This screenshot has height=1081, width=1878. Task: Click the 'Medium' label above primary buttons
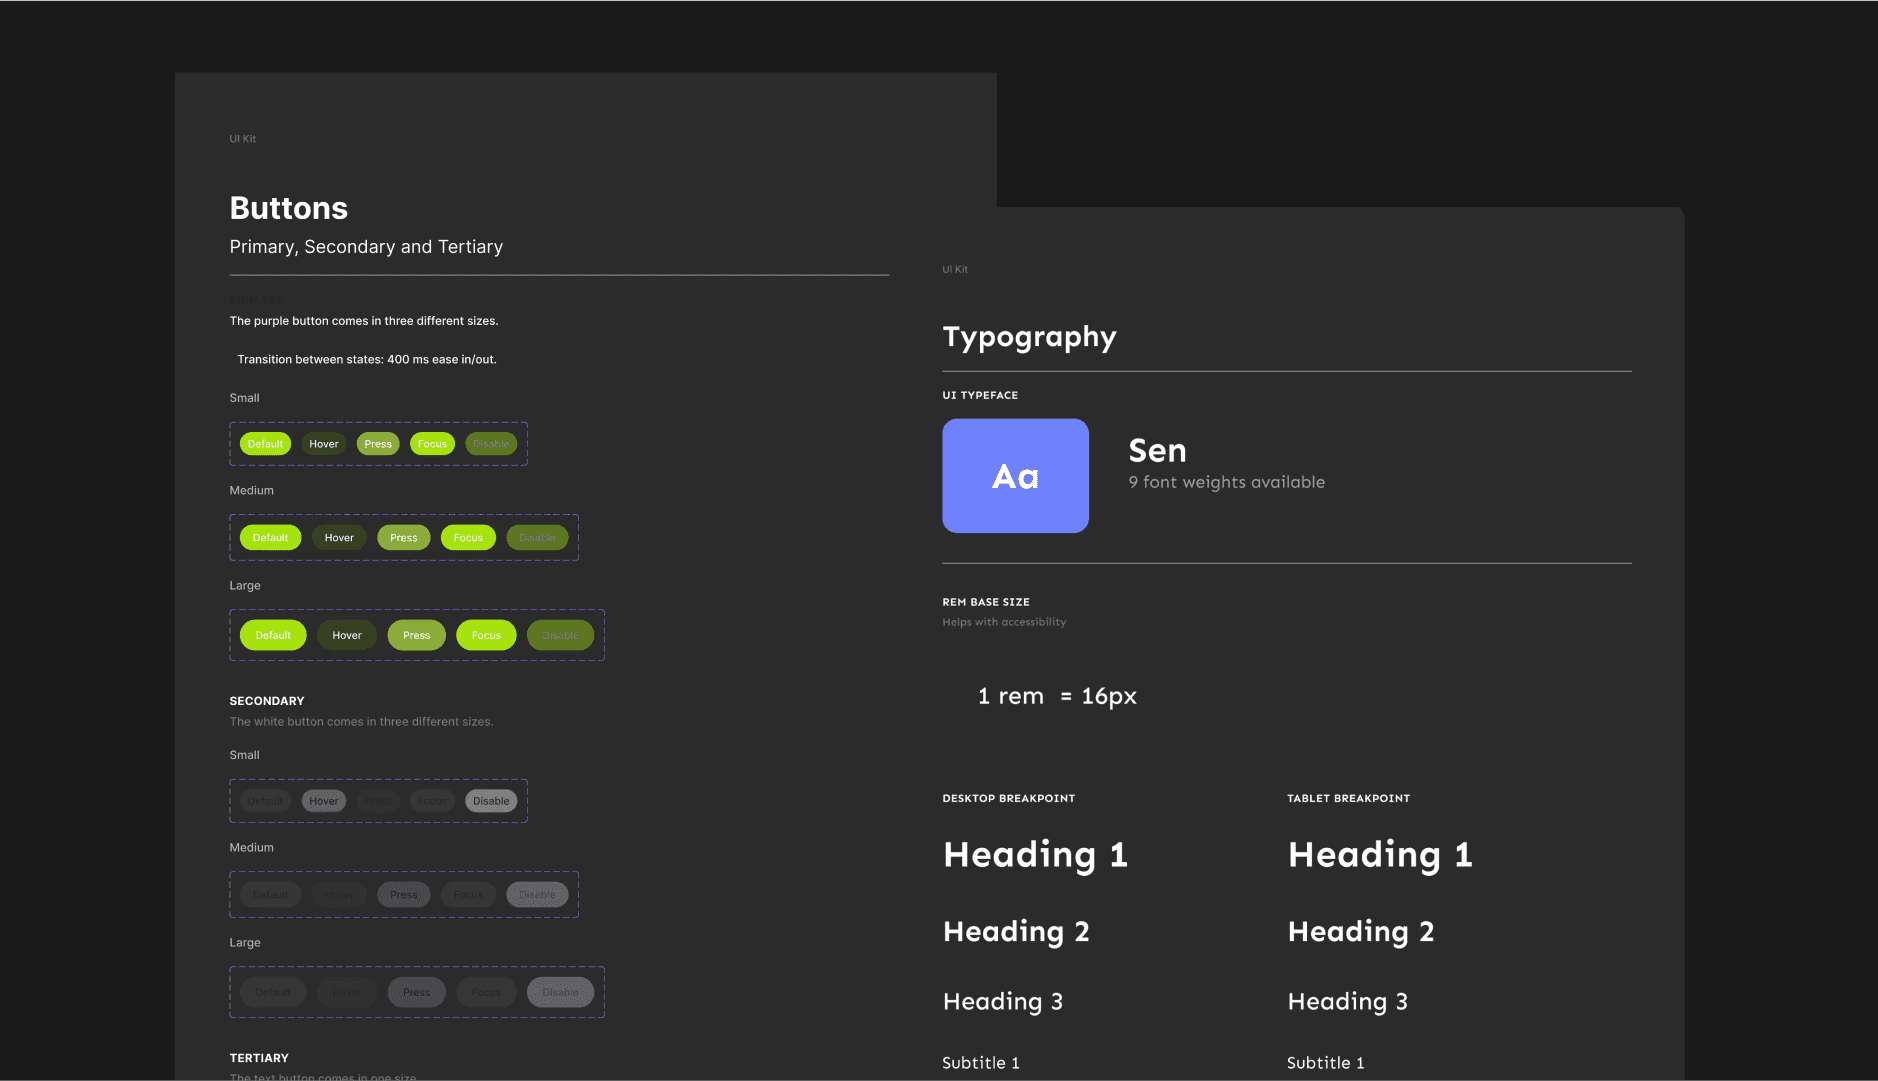tap(252, 491)
